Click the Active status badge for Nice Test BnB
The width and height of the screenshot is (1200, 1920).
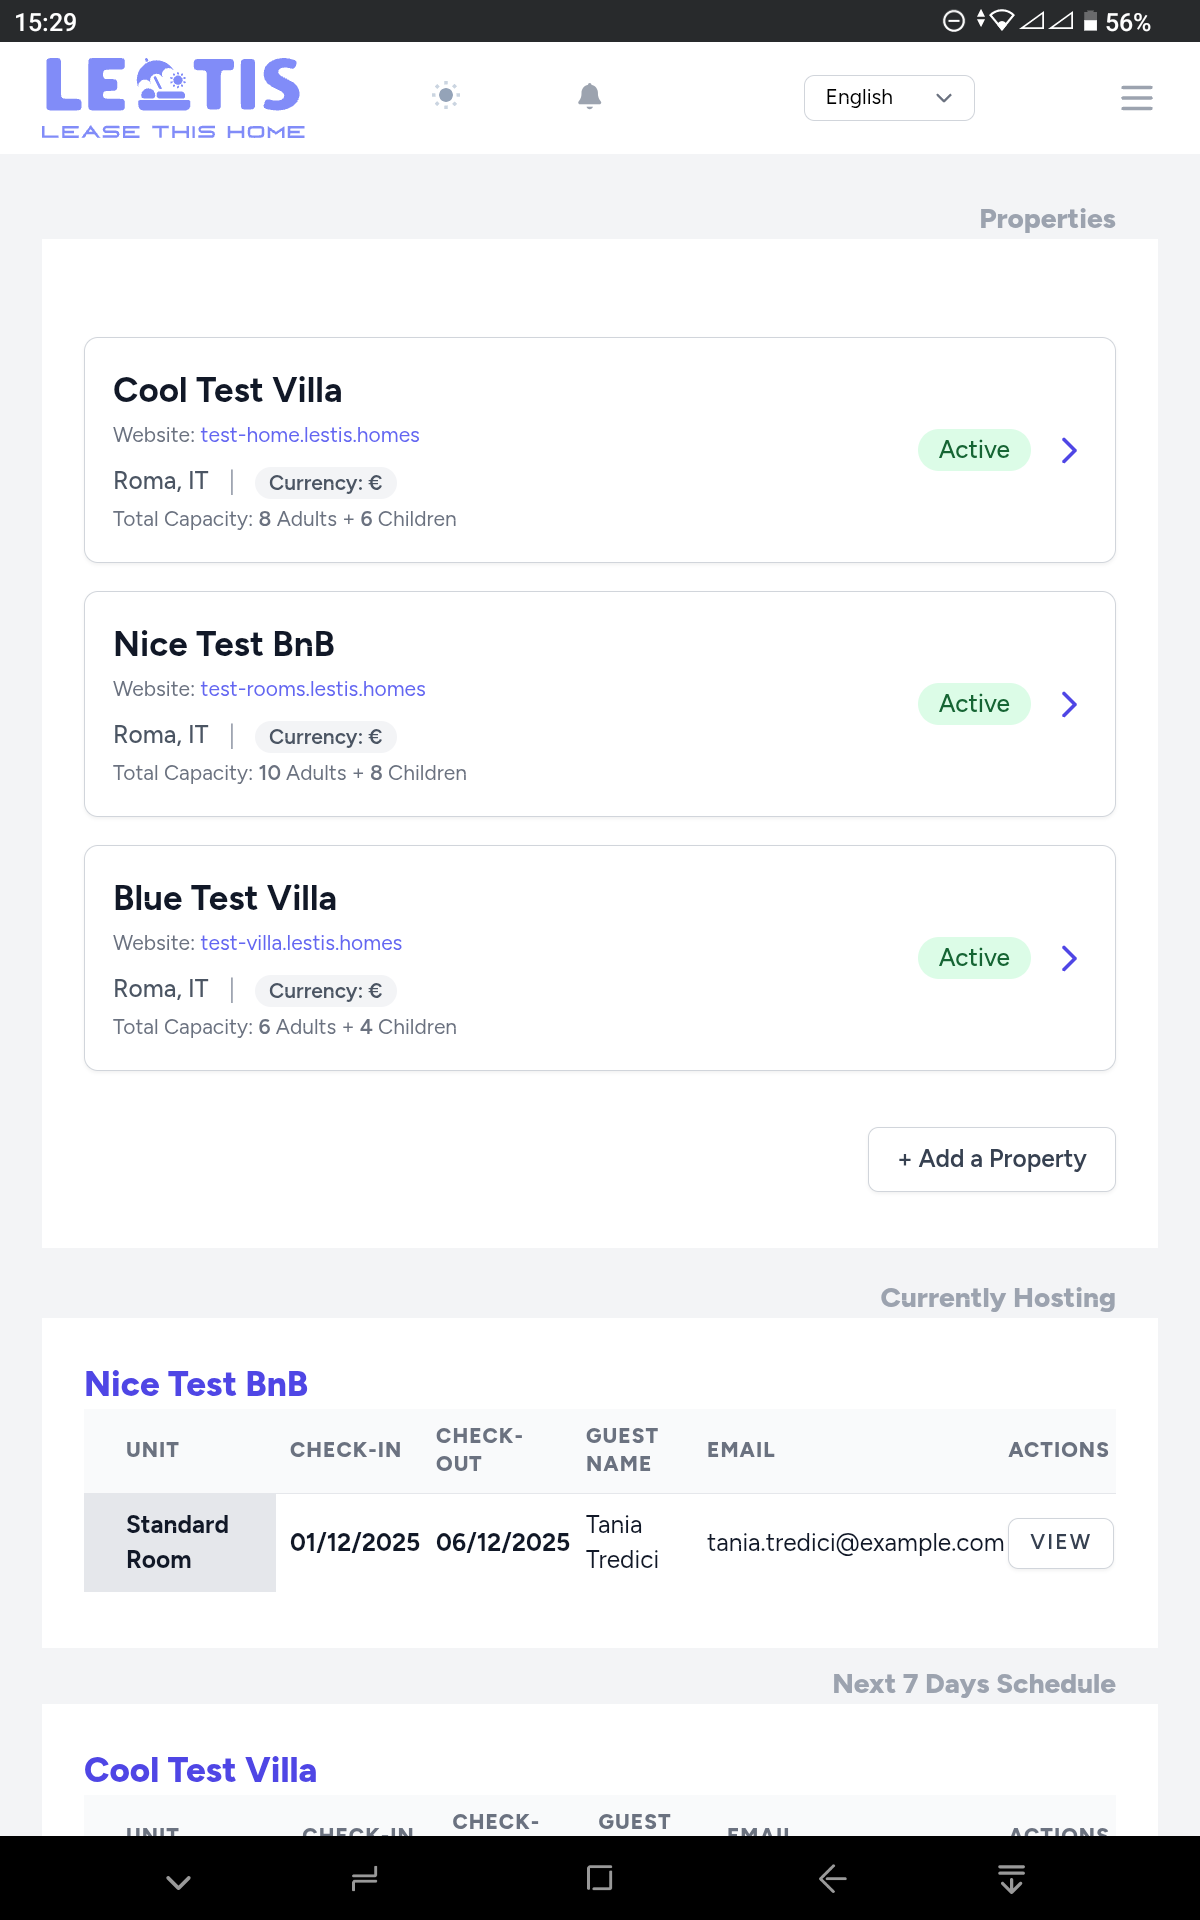click(973, 704)
